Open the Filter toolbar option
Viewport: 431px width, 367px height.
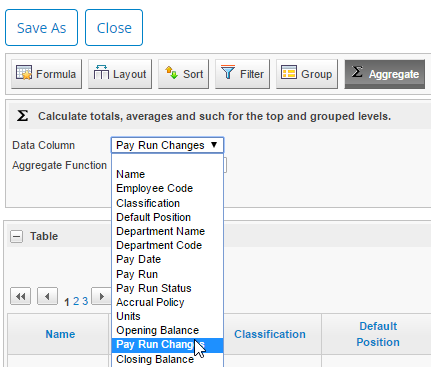242,74
